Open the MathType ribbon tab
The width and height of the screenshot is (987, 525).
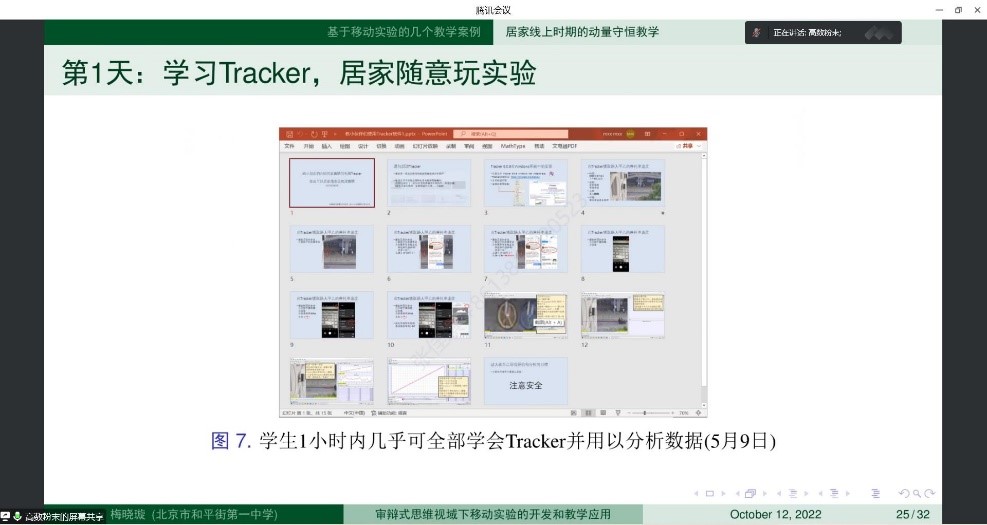point(513,146)
